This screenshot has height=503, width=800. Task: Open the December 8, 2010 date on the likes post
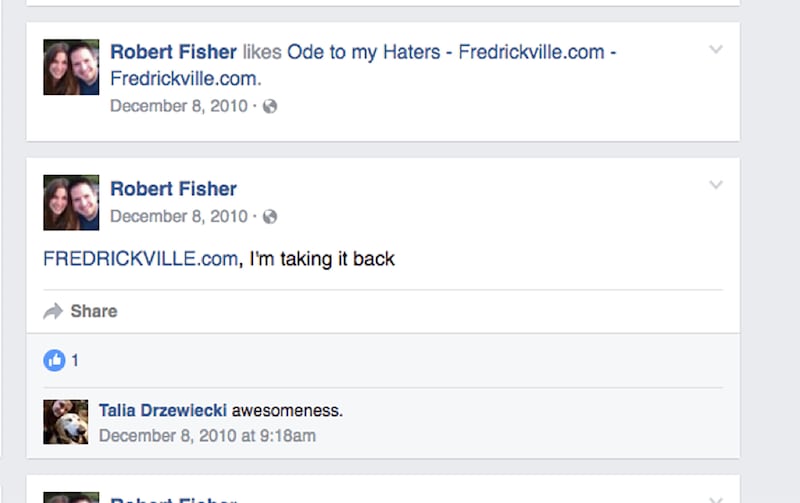(x=178, y=106)
